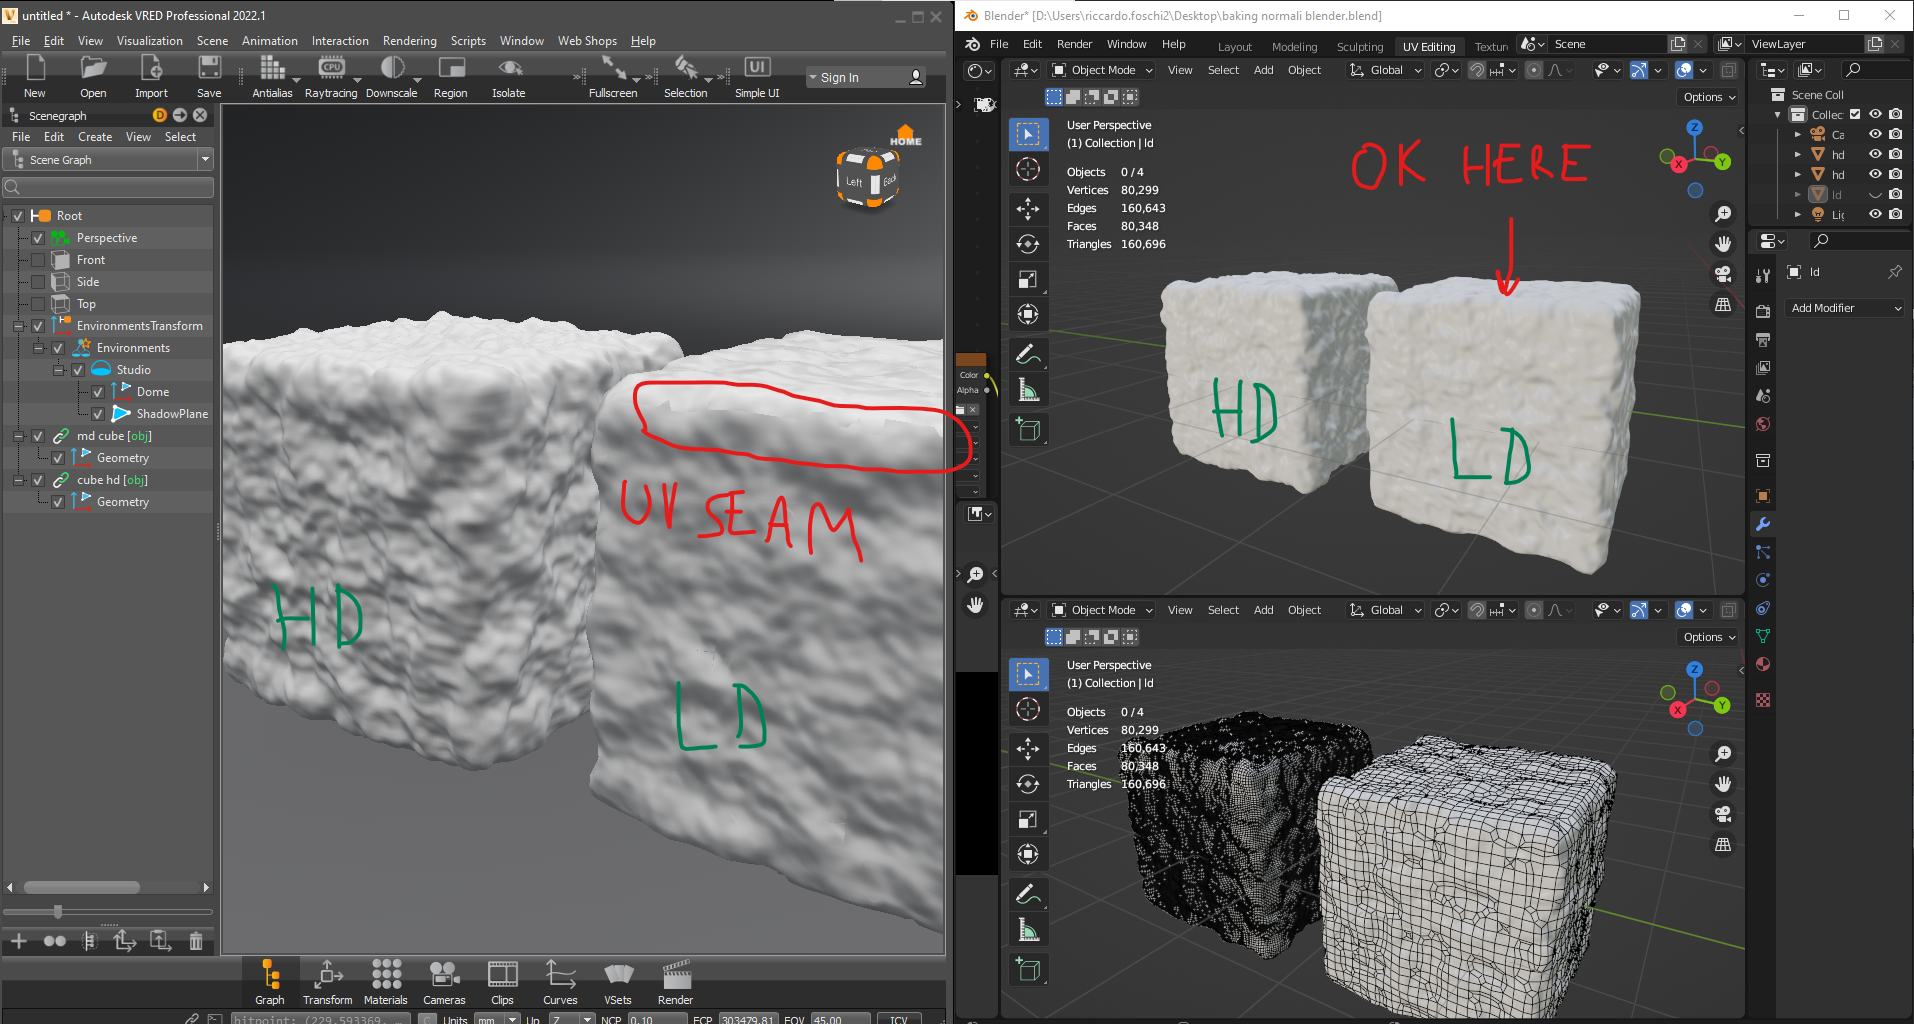Open Modifier Properties via the wrench icon
Viewport: 1914px width, 1024px height.
(x=1764, y=524)
